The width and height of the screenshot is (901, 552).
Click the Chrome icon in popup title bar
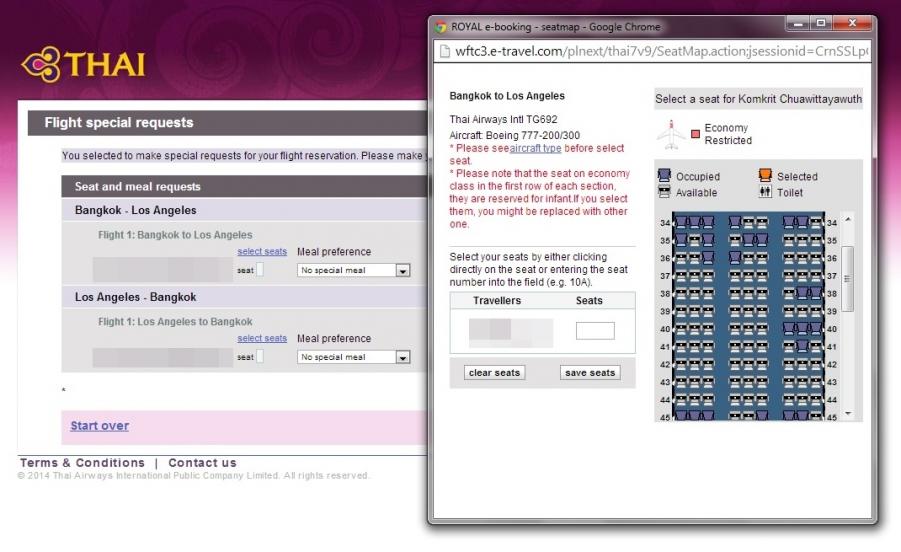[x=440, y=27]
